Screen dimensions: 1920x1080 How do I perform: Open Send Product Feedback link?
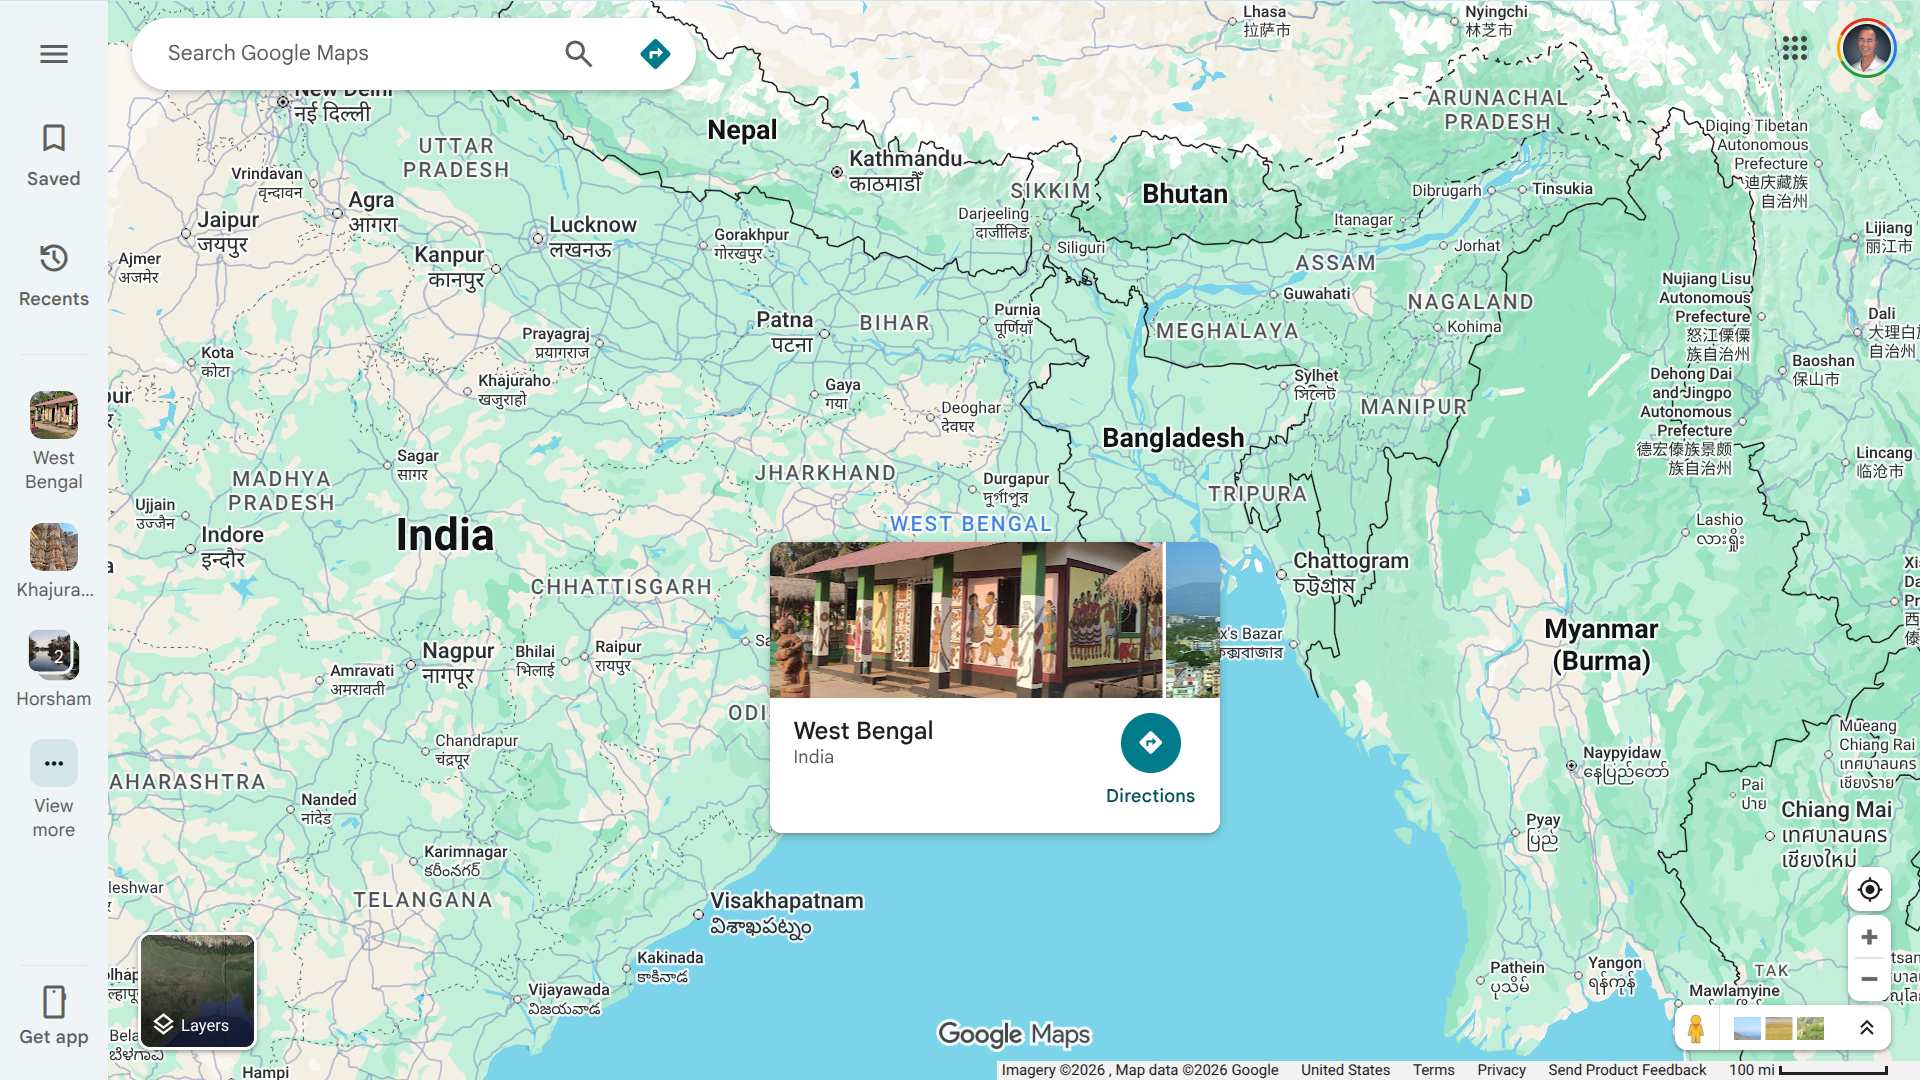point(1627,1070)
